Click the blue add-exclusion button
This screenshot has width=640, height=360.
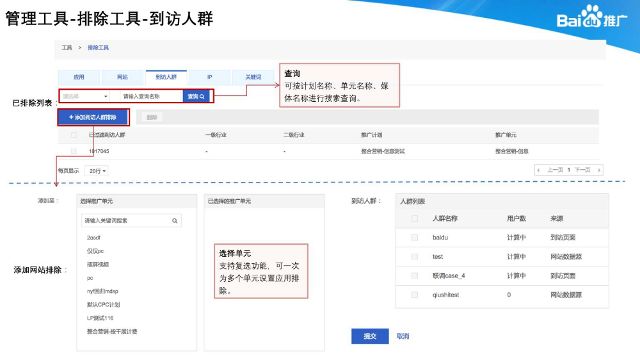coord(93,117)
